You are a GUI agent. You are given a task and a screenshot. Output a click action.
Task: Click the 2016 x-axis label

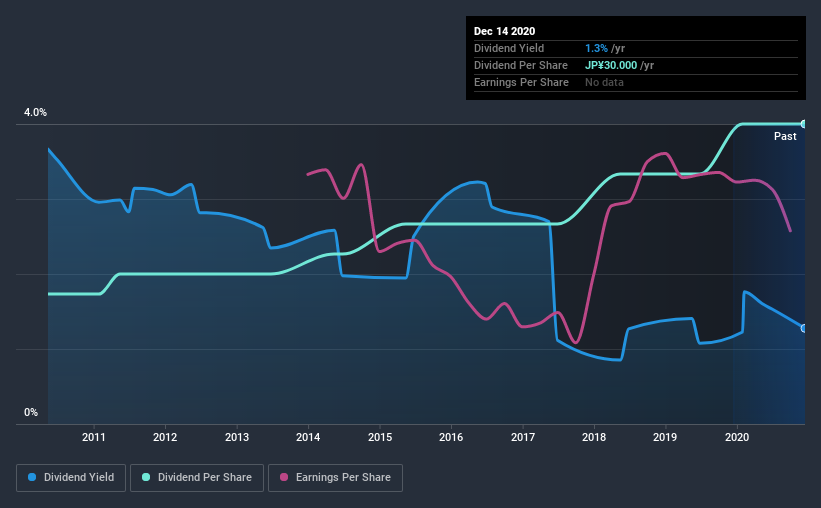[451, 437]
